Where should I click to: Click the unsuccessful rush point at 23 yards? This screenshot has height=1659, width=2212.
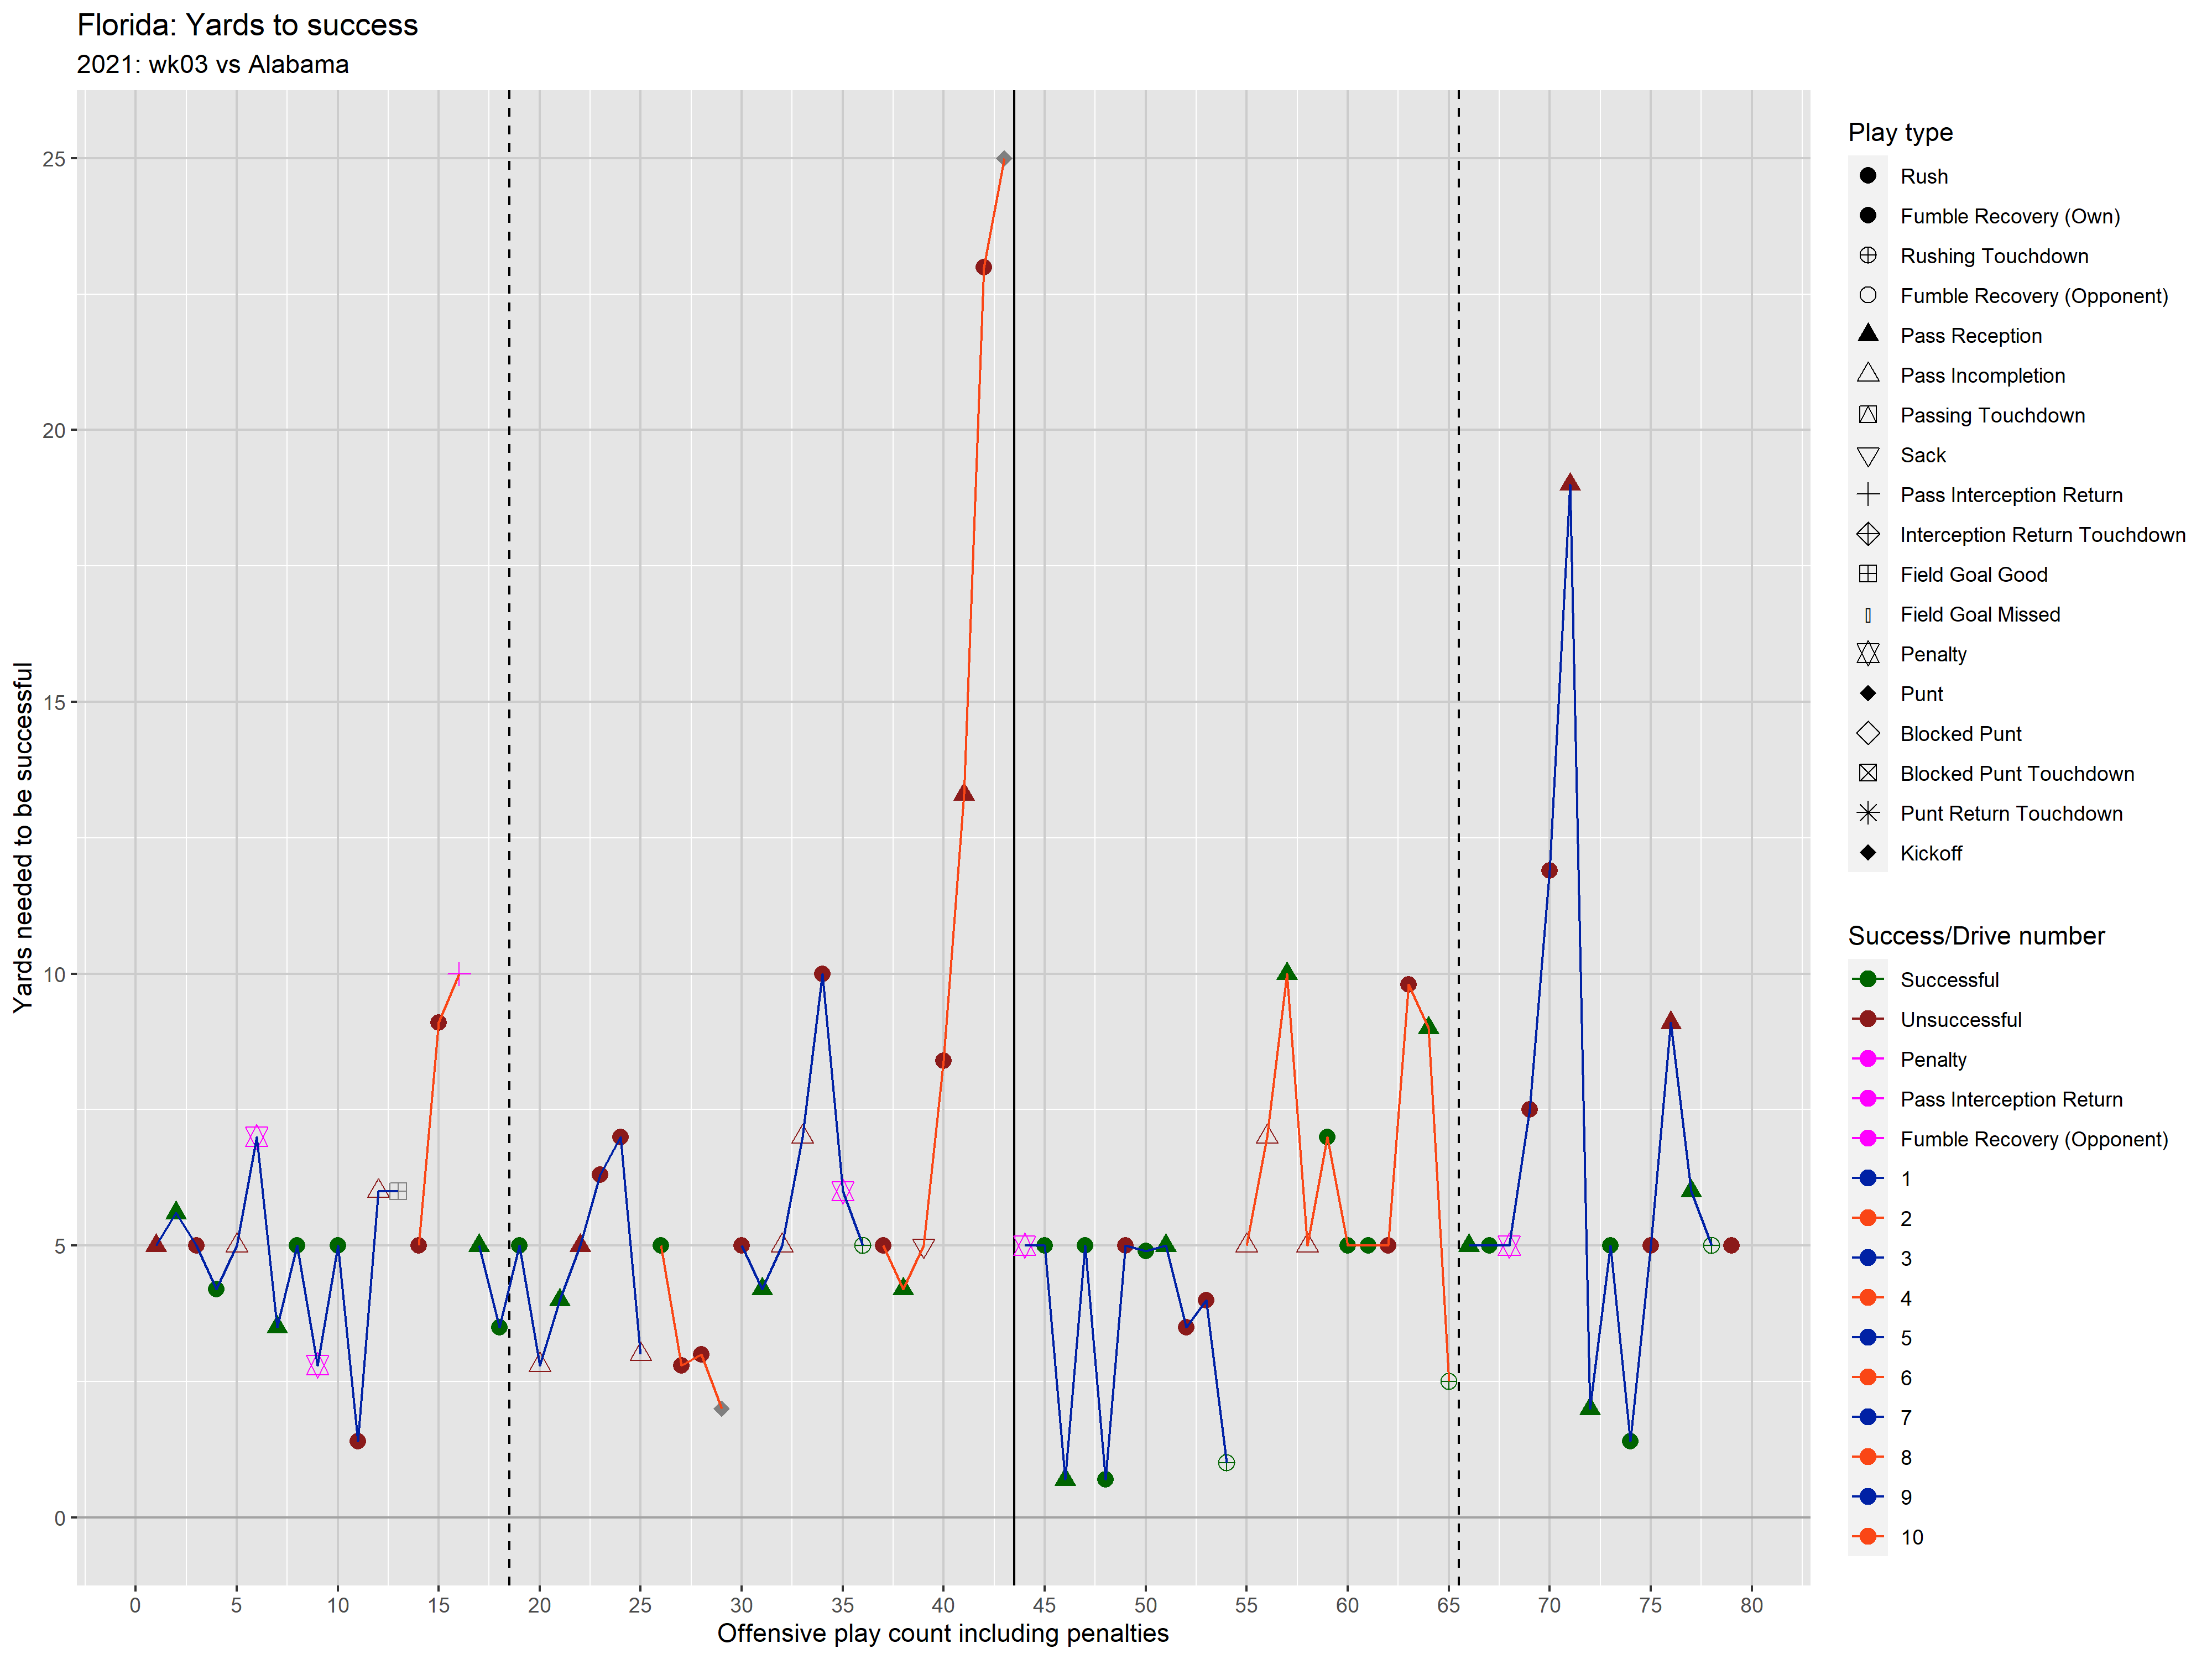point(984,267)
